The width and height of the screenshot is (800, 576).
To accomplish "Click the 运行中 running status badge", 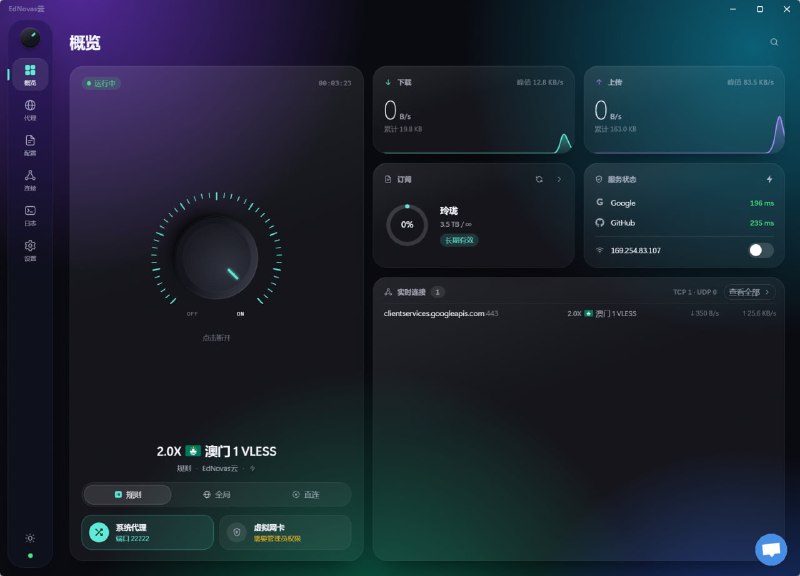I will (101, 83).
